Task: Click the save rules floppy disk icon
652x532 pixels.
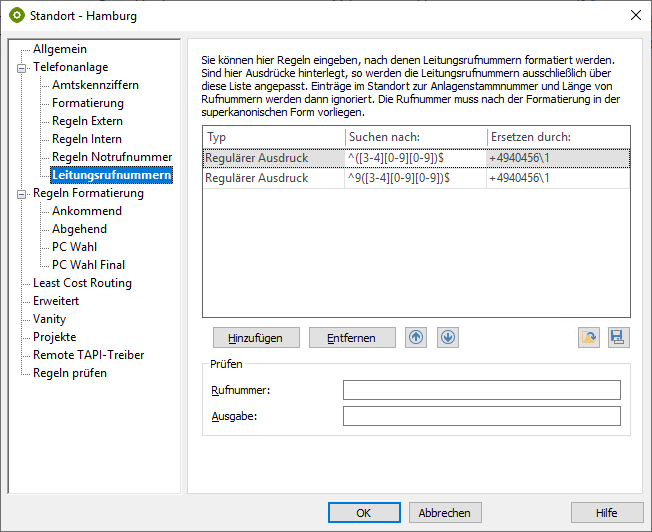Action: tap(619, 338)
